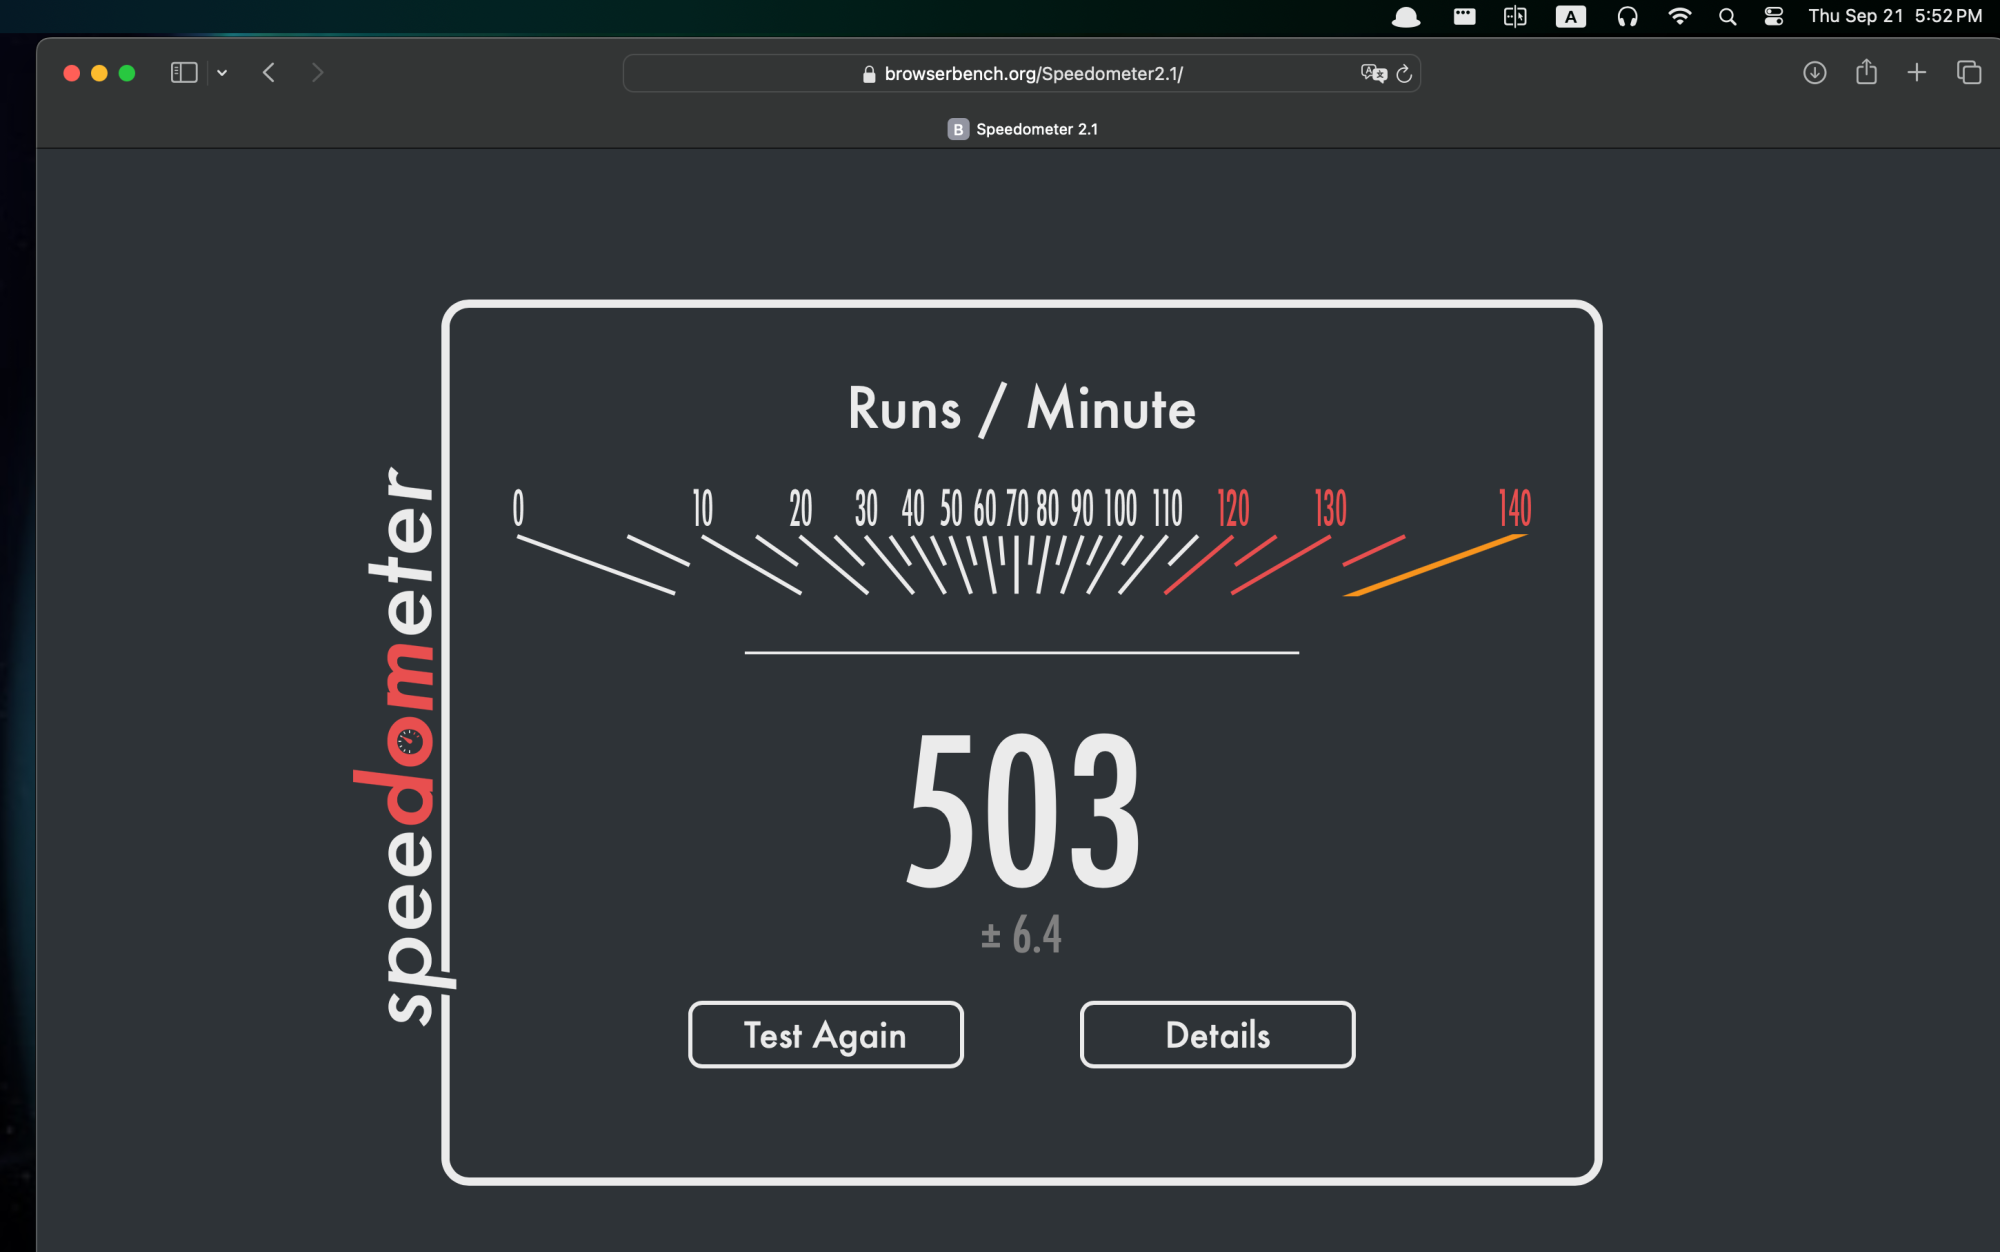The width and height of the screenshot is (2000, 1252).
Task: Open the Share icon
Action: point(1866,72)
